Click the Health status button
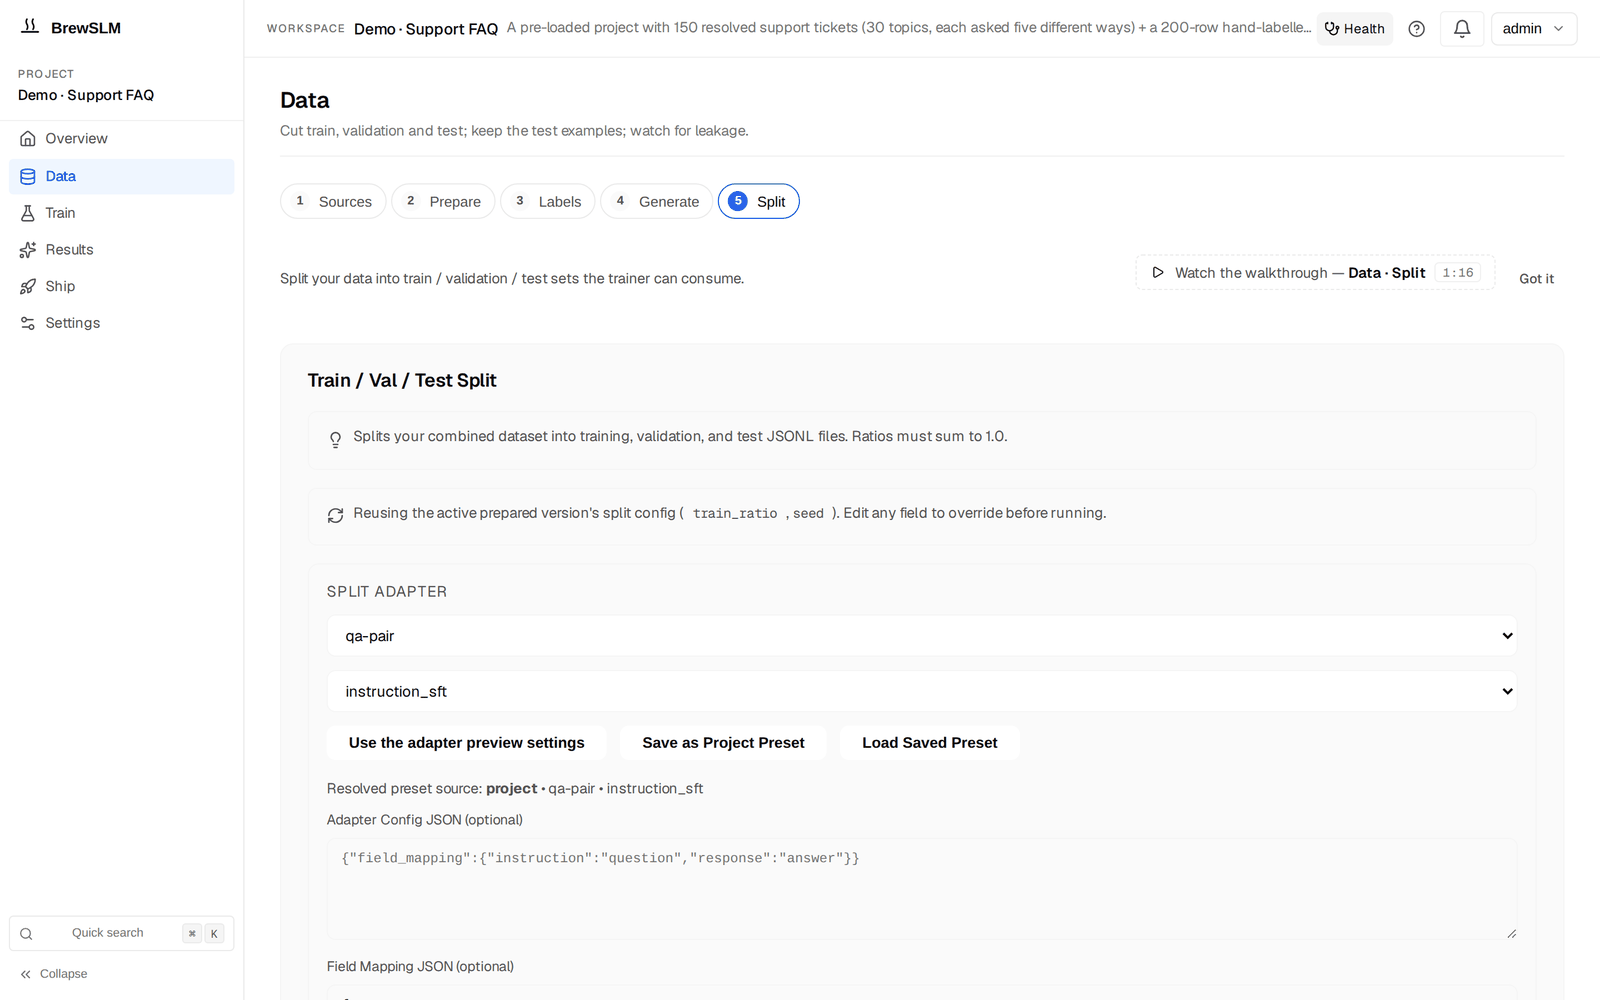This screenshot has height=1000, width=1600. (x=1354, y=29)
